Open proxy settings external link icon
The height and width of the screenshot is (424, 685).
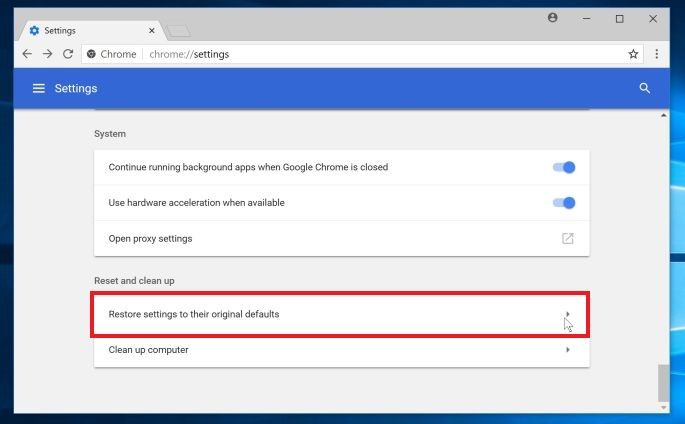click(x=567, y=239)
